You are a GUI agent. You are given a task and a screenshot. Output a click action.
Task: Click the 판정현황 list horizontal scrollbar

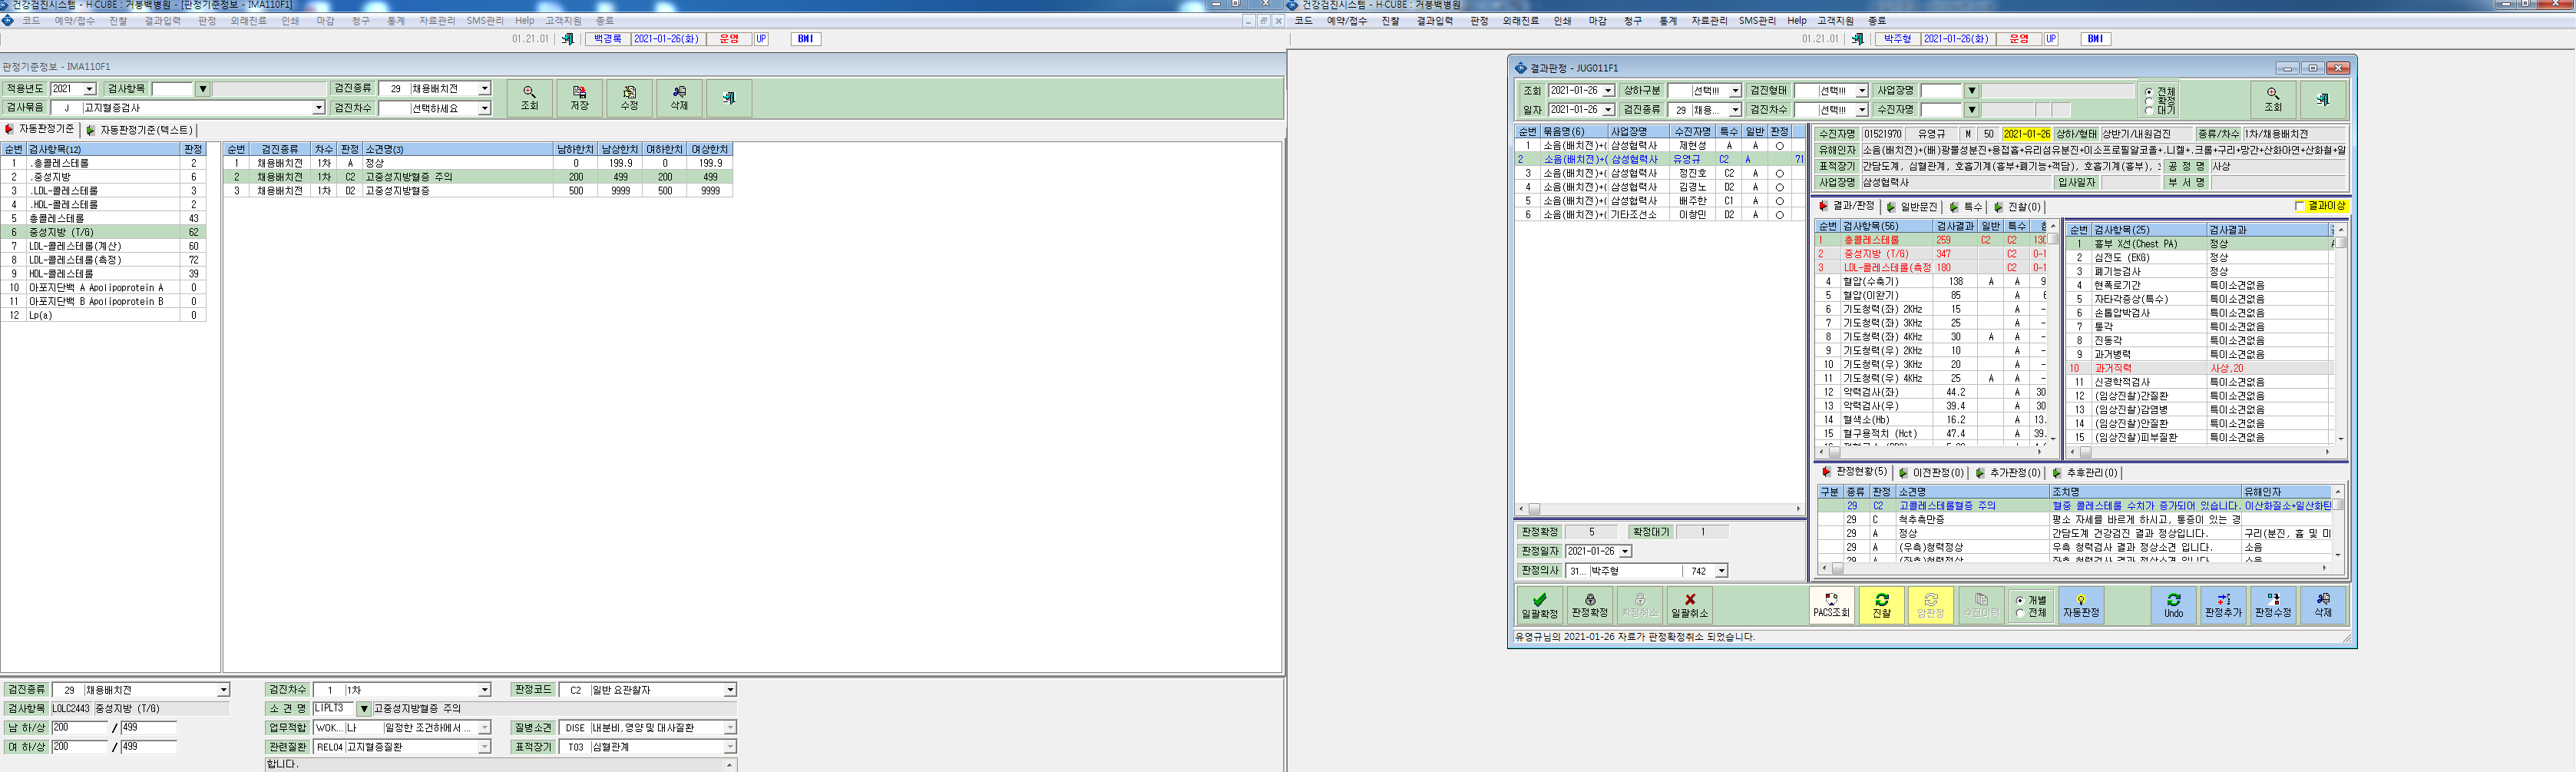click(2078, 568)
